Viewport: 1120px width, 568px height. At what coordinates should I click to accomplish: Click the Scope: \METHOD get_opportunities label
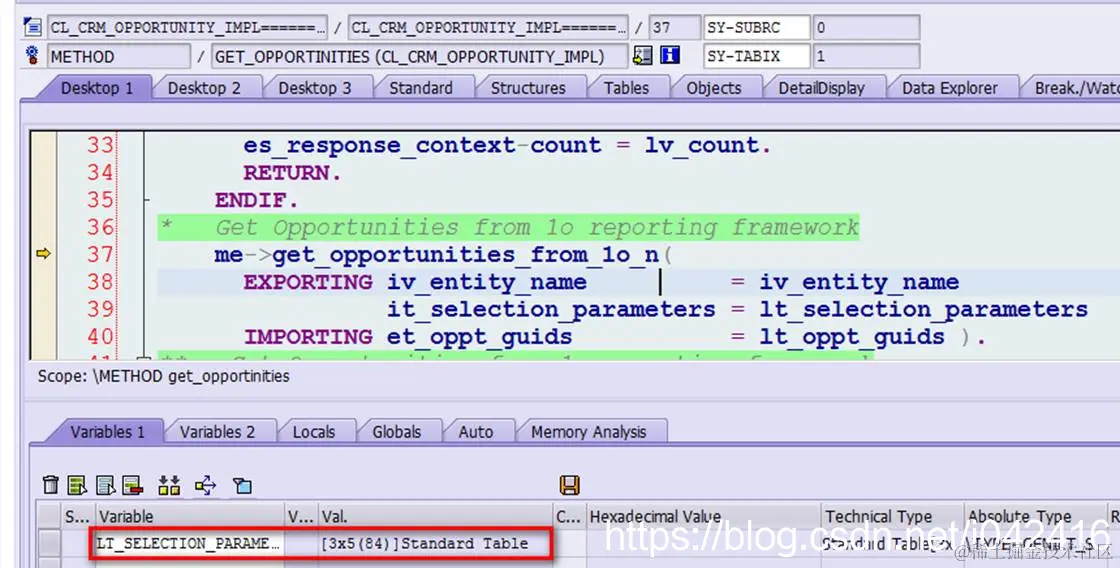164,376
